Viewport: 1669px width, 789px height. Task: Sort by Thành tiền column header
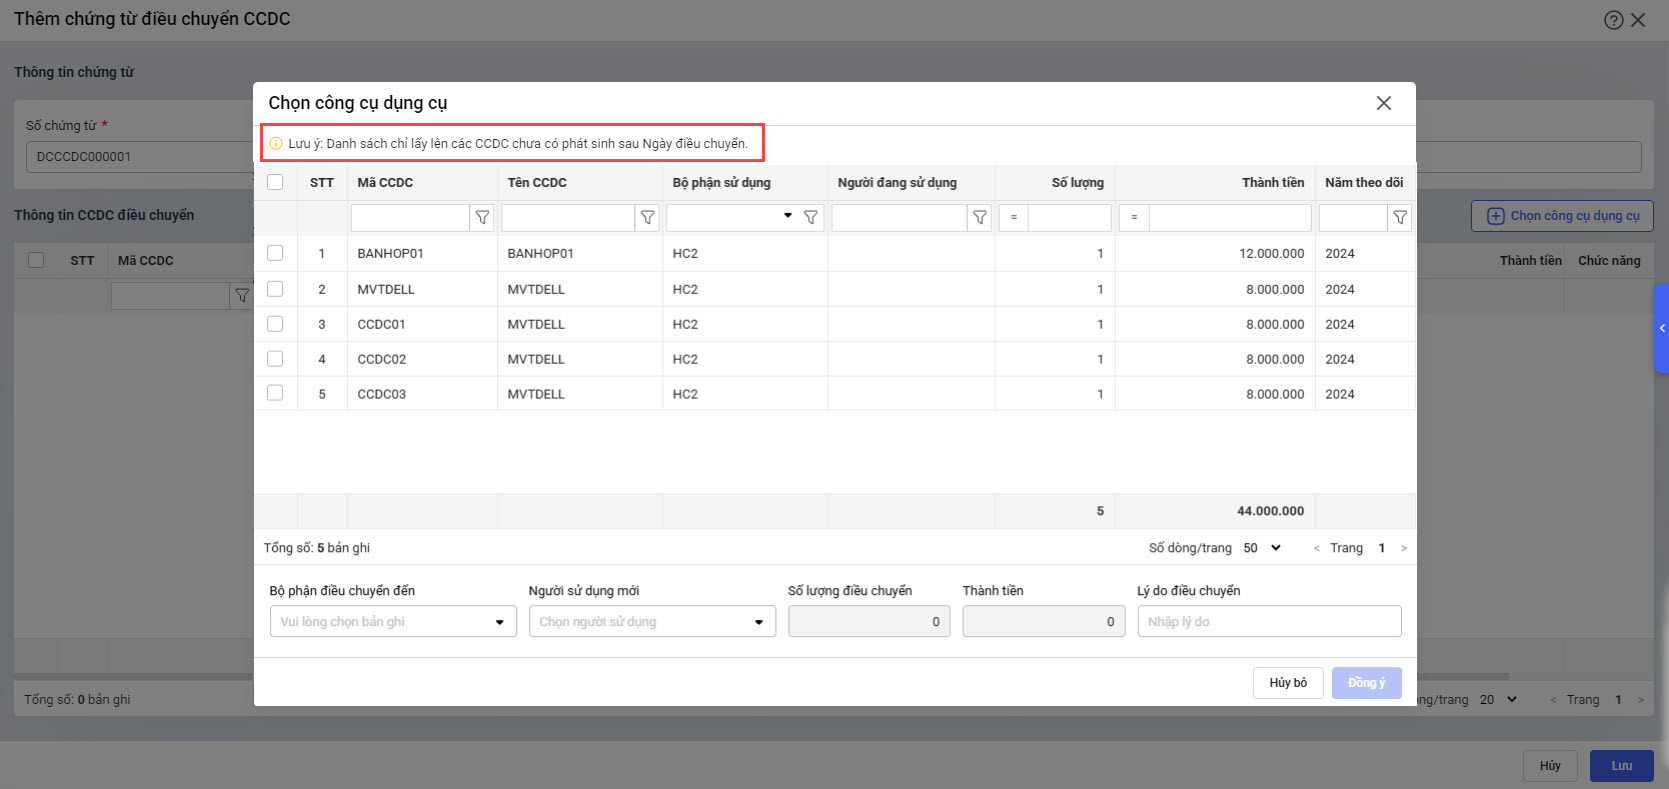tap(1272, 183)
